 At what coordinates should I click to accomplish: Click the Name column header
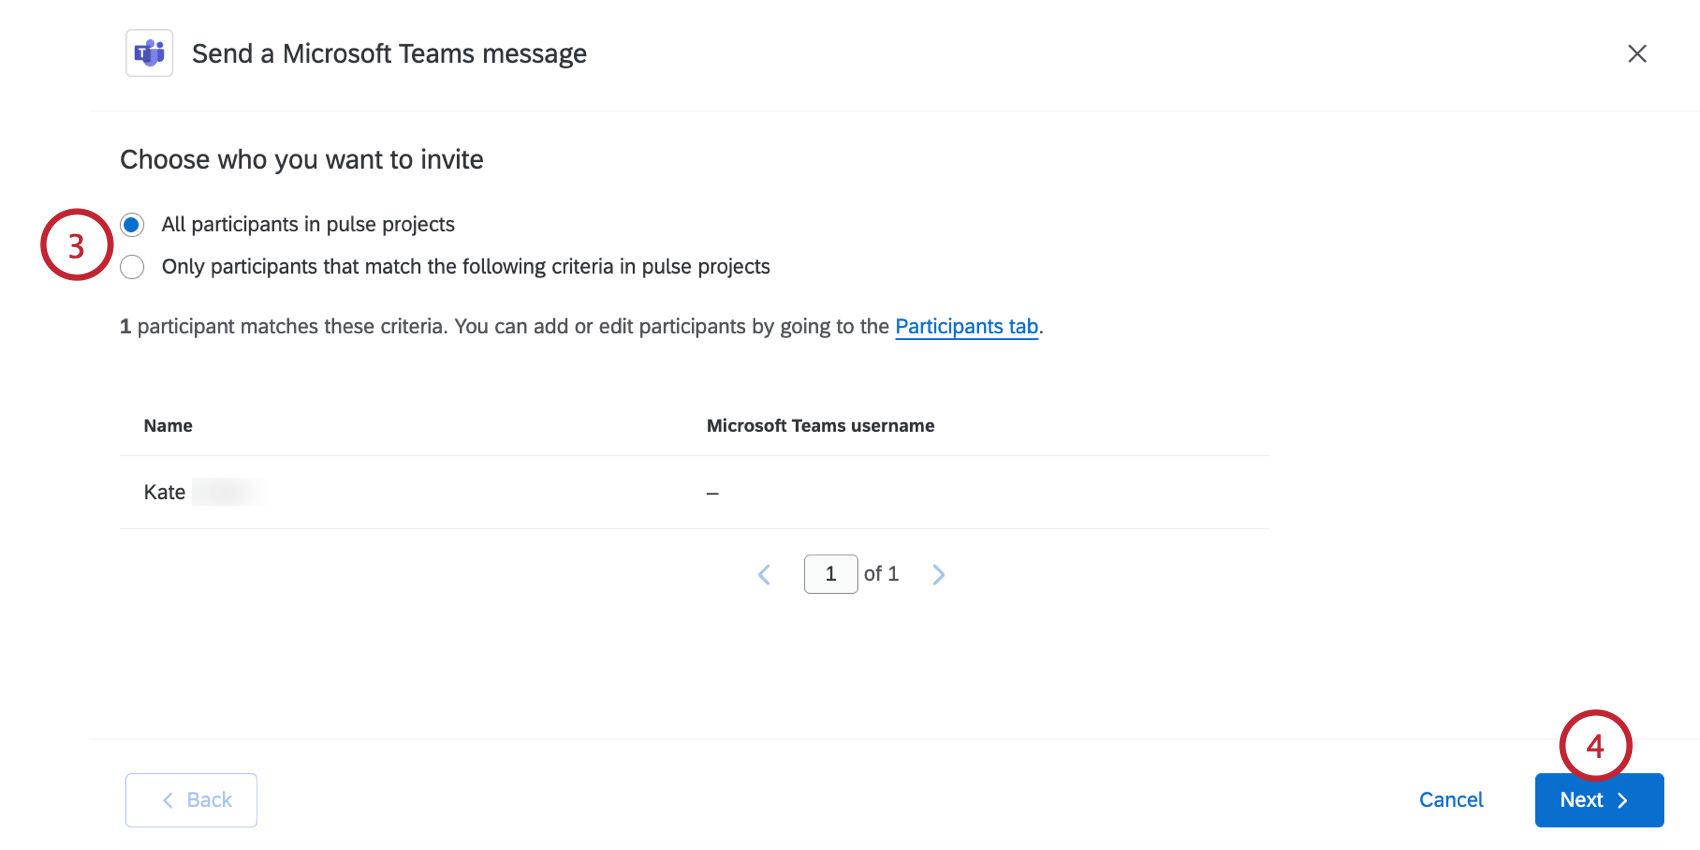click(168, 426)
